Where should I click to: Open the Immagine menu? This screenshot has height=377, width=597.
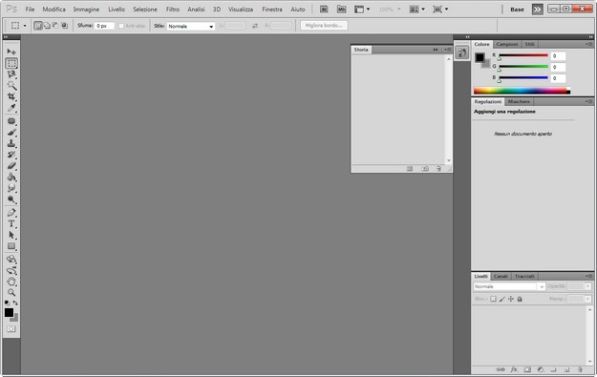[x=86, y=9]
